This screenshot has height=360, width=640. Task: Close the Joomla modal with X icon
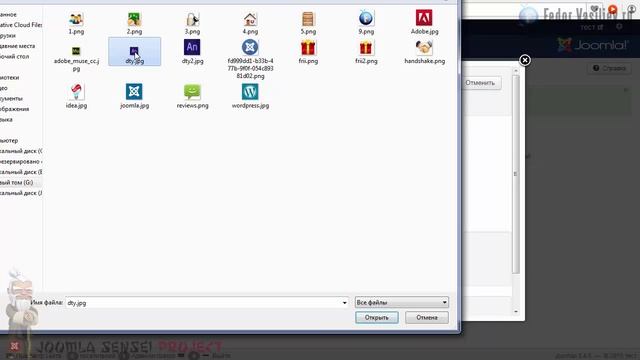pos(525,60)
